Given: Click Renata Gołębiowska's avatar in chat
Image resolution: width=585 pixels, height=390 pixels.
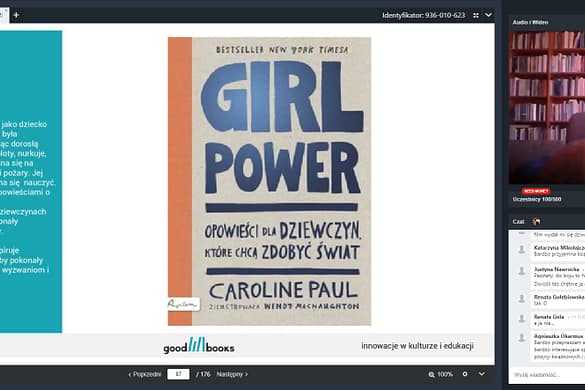Looking at the screenshot, I should coord(522,299).
